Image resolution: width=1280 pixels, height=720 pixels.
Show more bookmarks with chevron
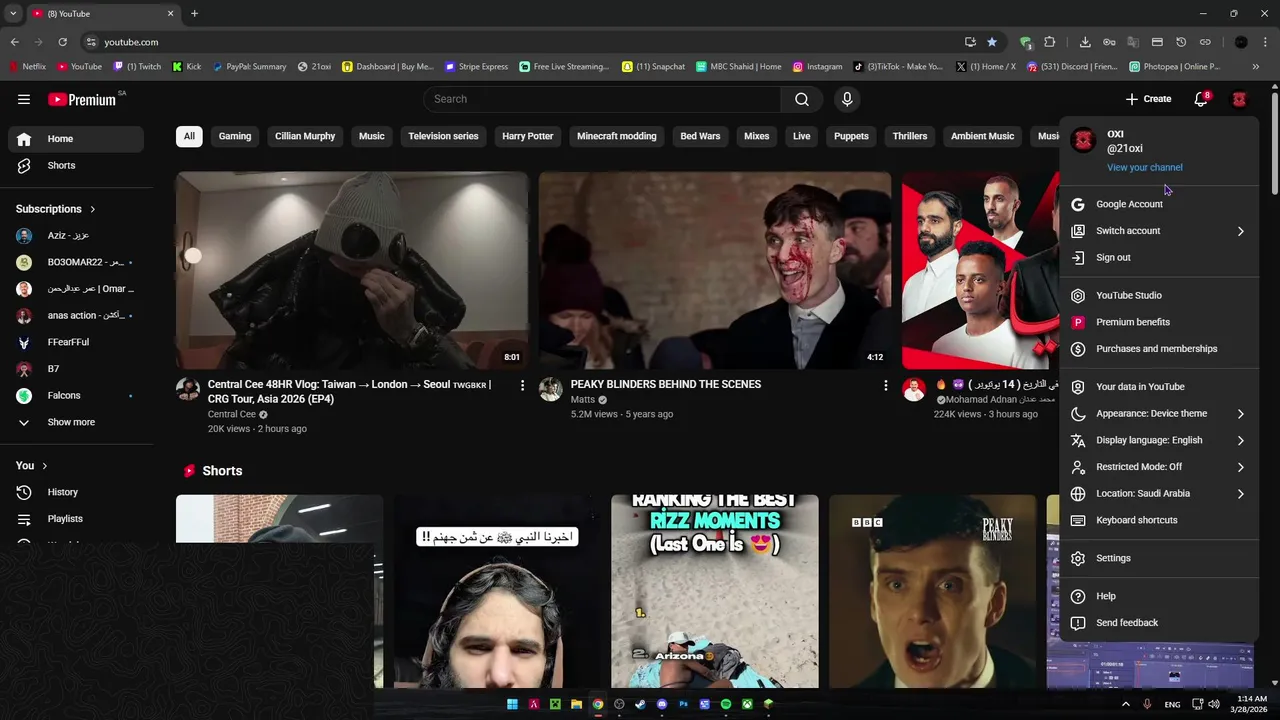pyautogui.click(x=1256, y=67)
